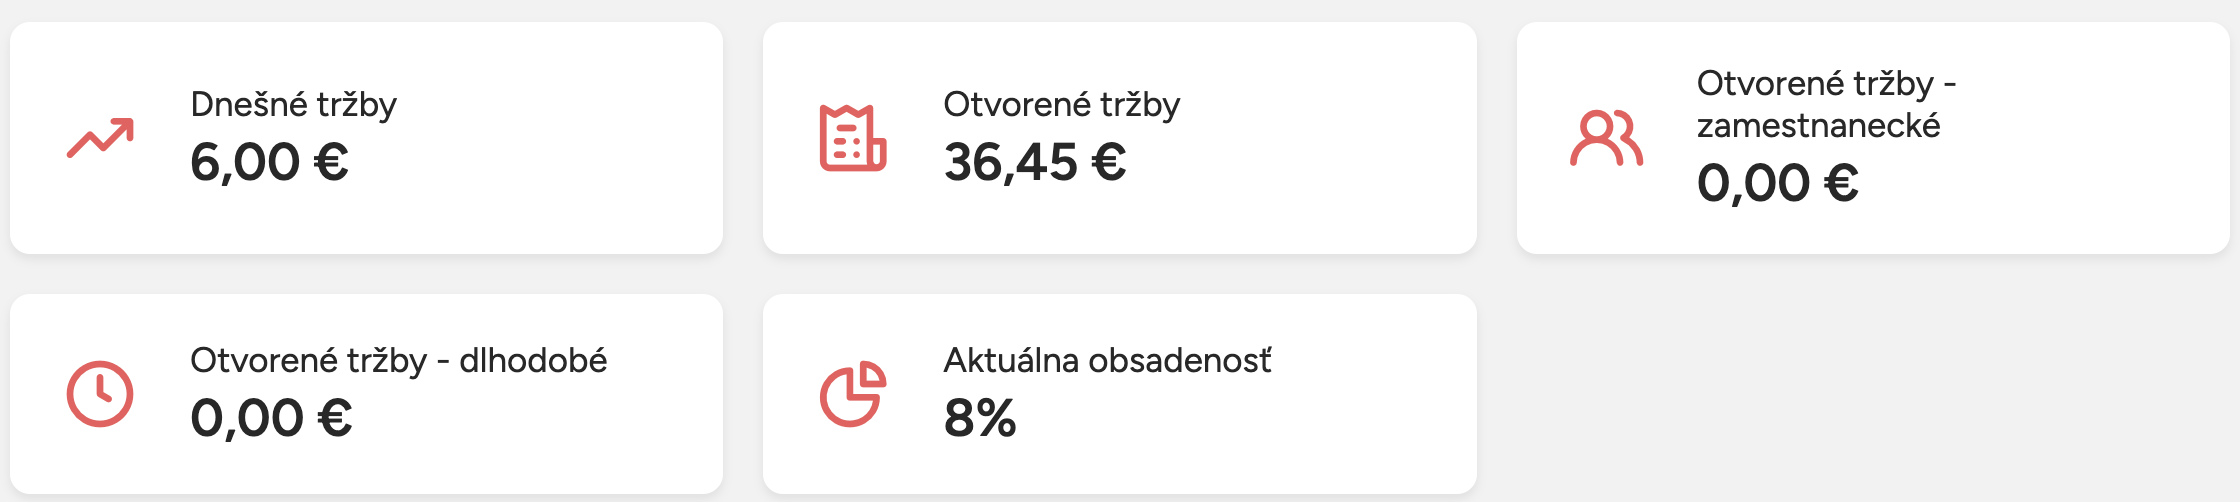The height and width of the screenshot is (502, 2240).
Task: Click the rising trend arrow icon
Action: click(x=100, y=138)
